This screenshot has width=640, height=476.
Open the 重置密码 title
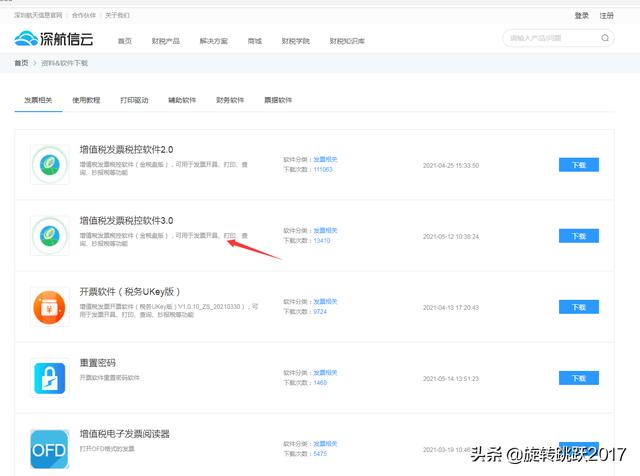point(98,363)
